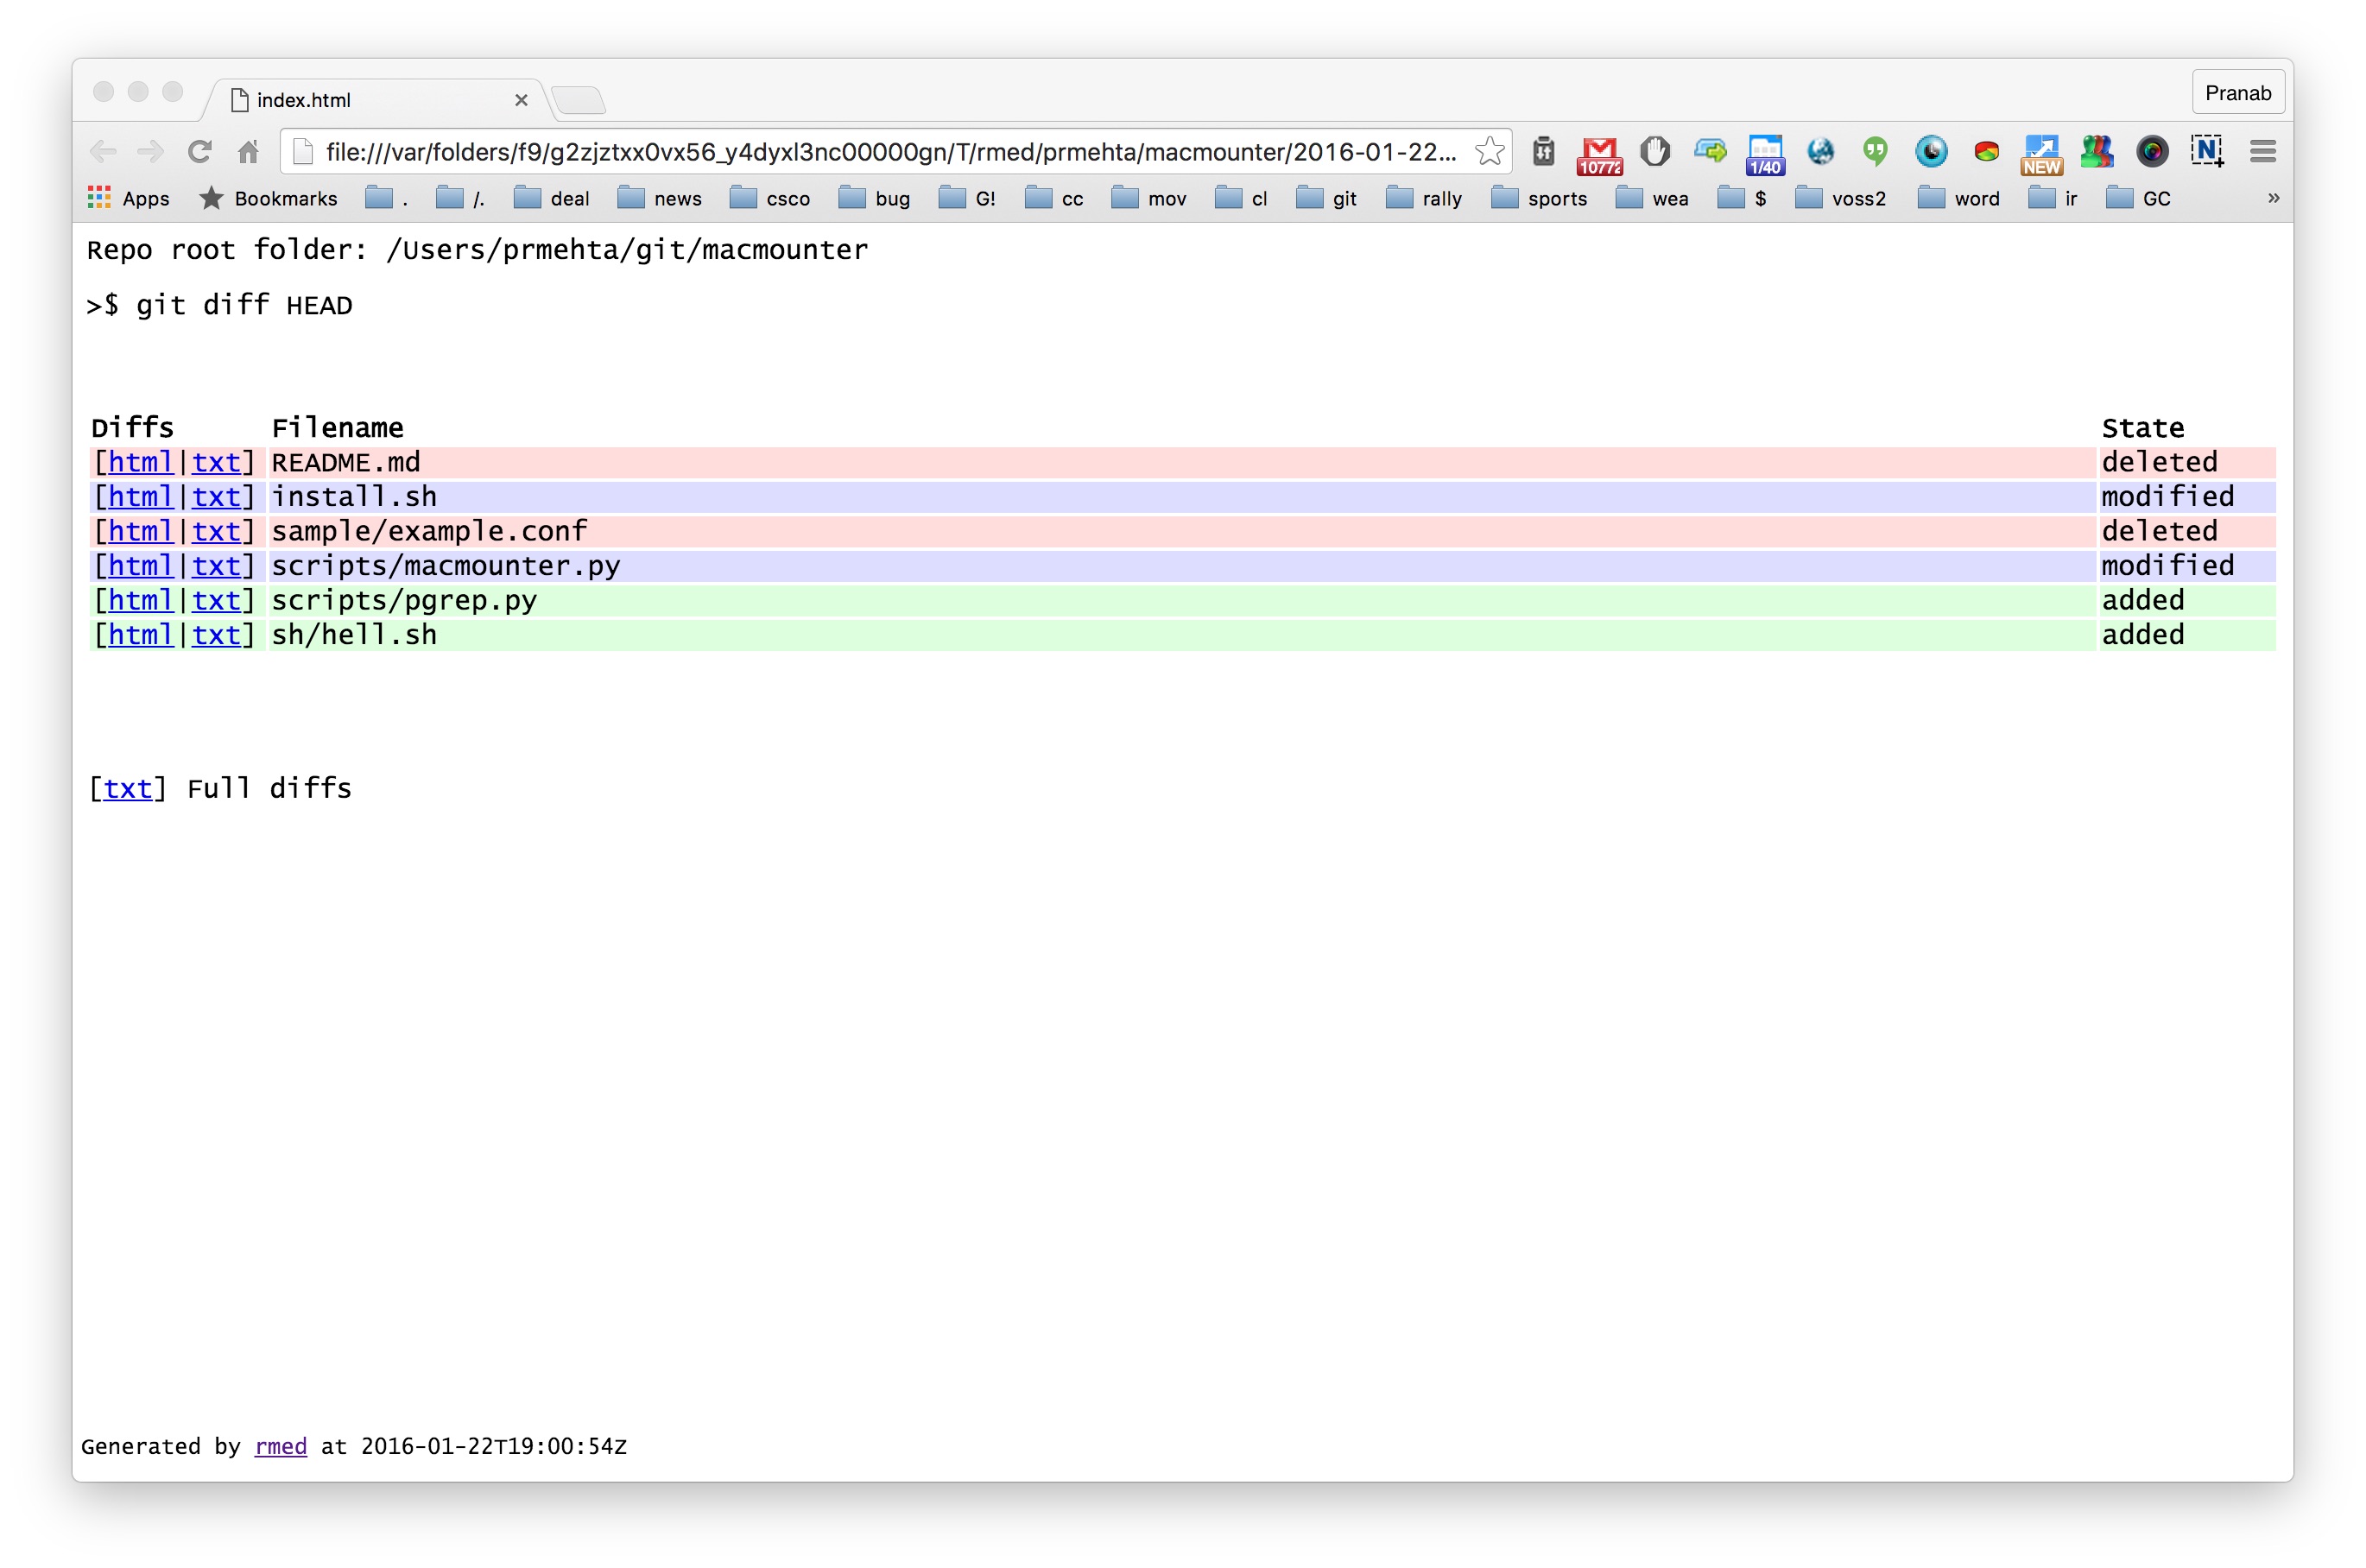
Task: Open html diff for README.md
Action: [140, 462]
